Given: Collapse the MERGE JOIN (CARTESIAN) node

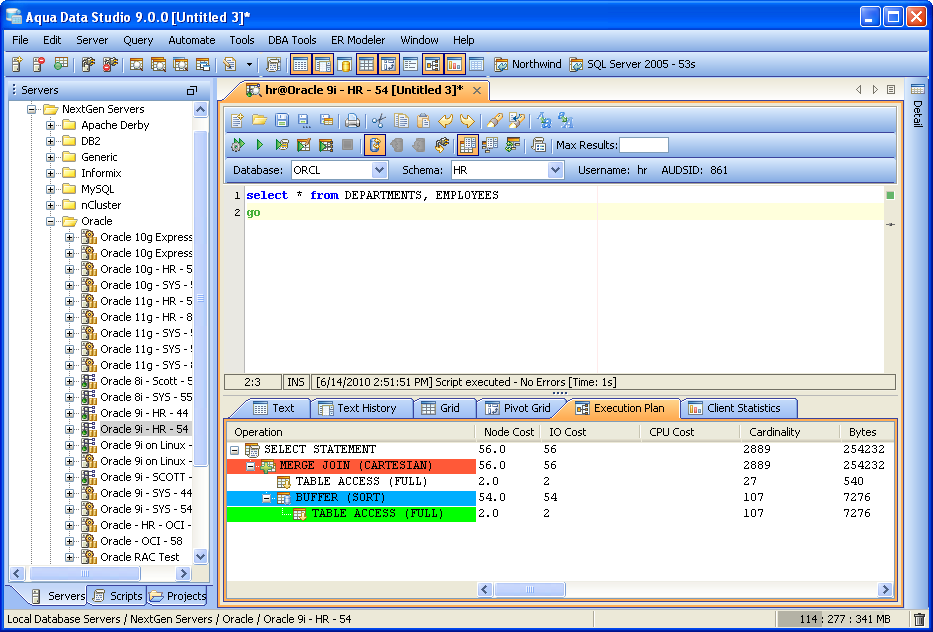Looking at the screenshot, I should tap(251, 466).
